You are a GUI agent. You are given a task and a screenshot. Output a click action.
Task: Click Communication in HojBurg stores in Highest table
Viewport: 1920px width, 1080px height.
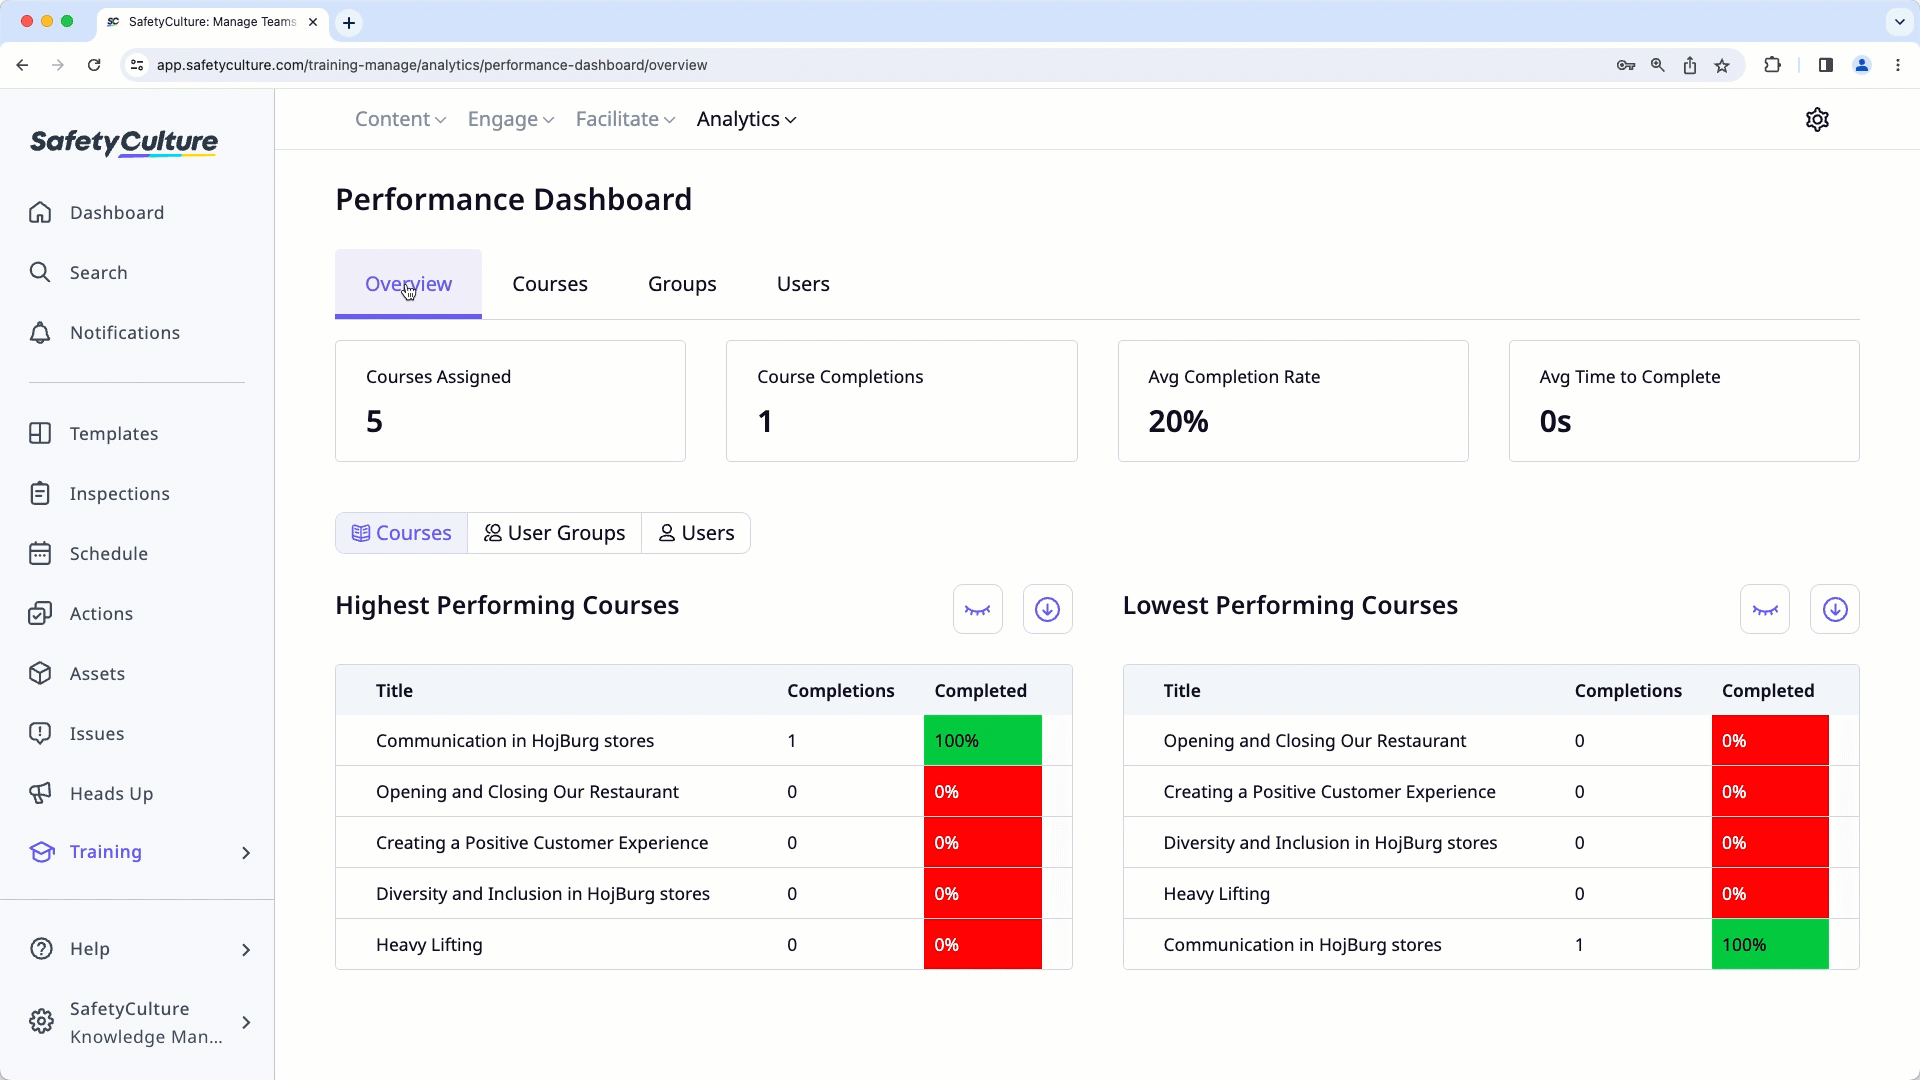pos(515,741)
